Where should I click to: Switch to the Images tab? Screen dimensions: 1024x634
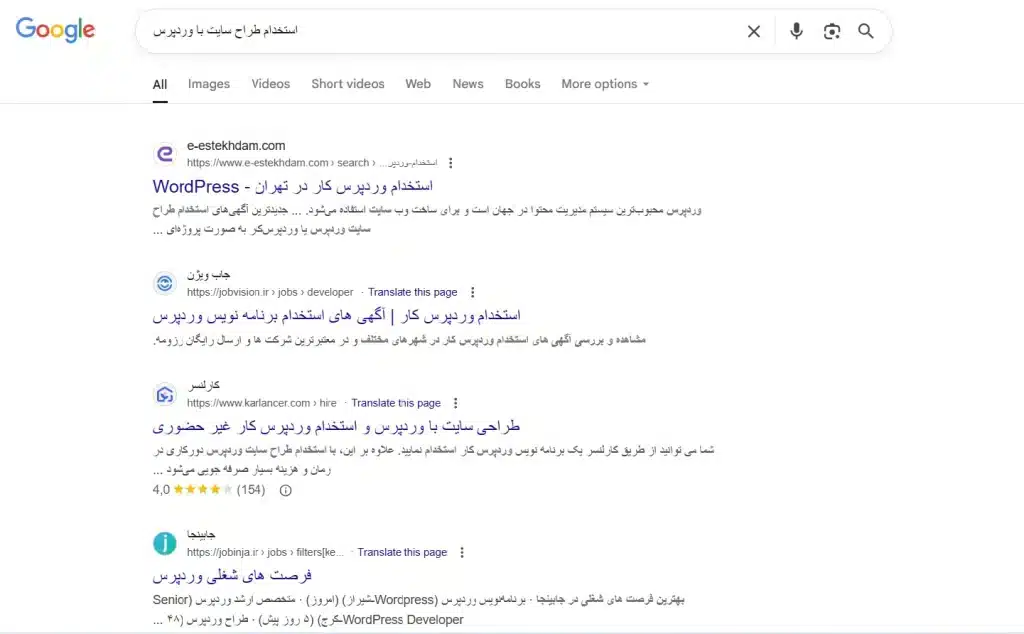209,84
